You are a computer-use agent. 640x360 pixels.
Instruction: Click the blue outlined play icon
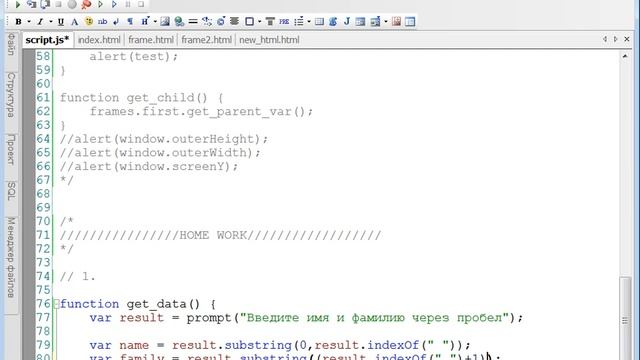114,4
